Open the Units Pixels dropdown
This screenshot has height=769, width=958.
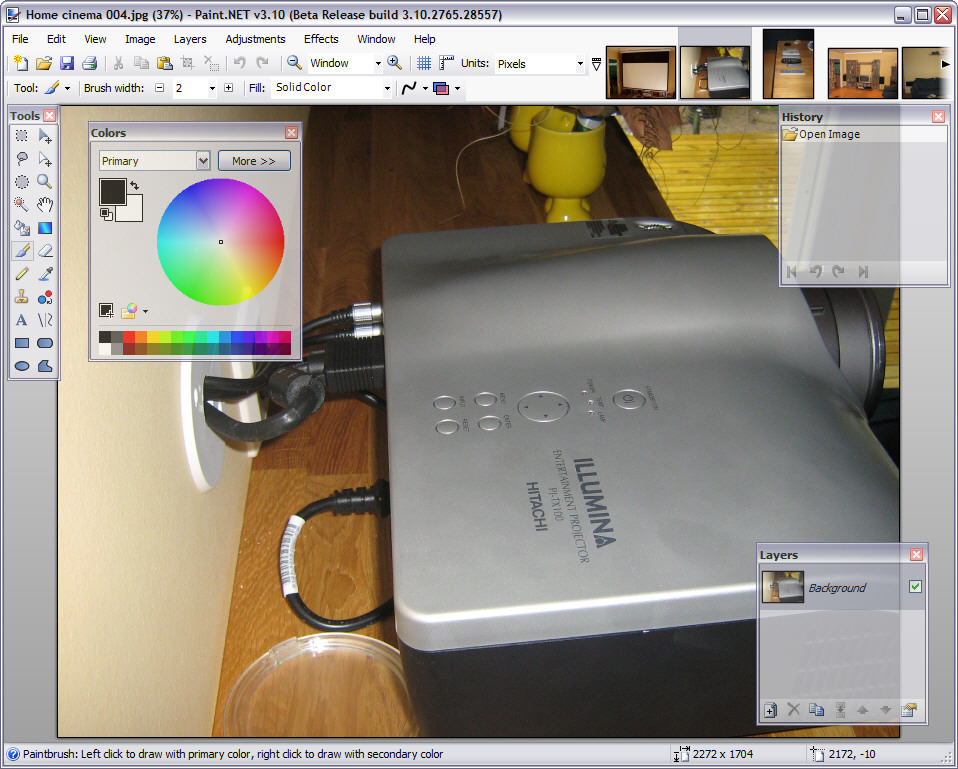580,64
